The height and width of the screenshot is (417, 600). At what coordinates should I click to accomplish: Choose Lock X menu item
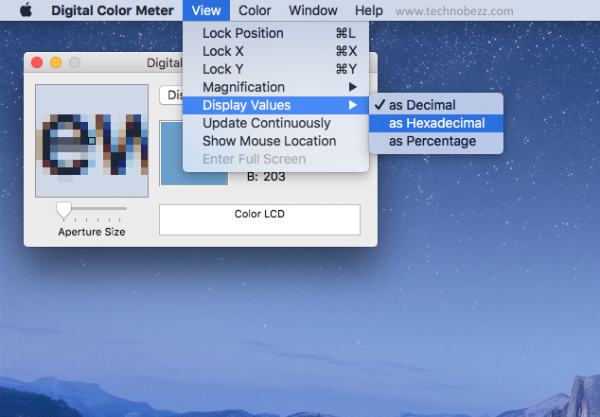(x=276, y=51)
